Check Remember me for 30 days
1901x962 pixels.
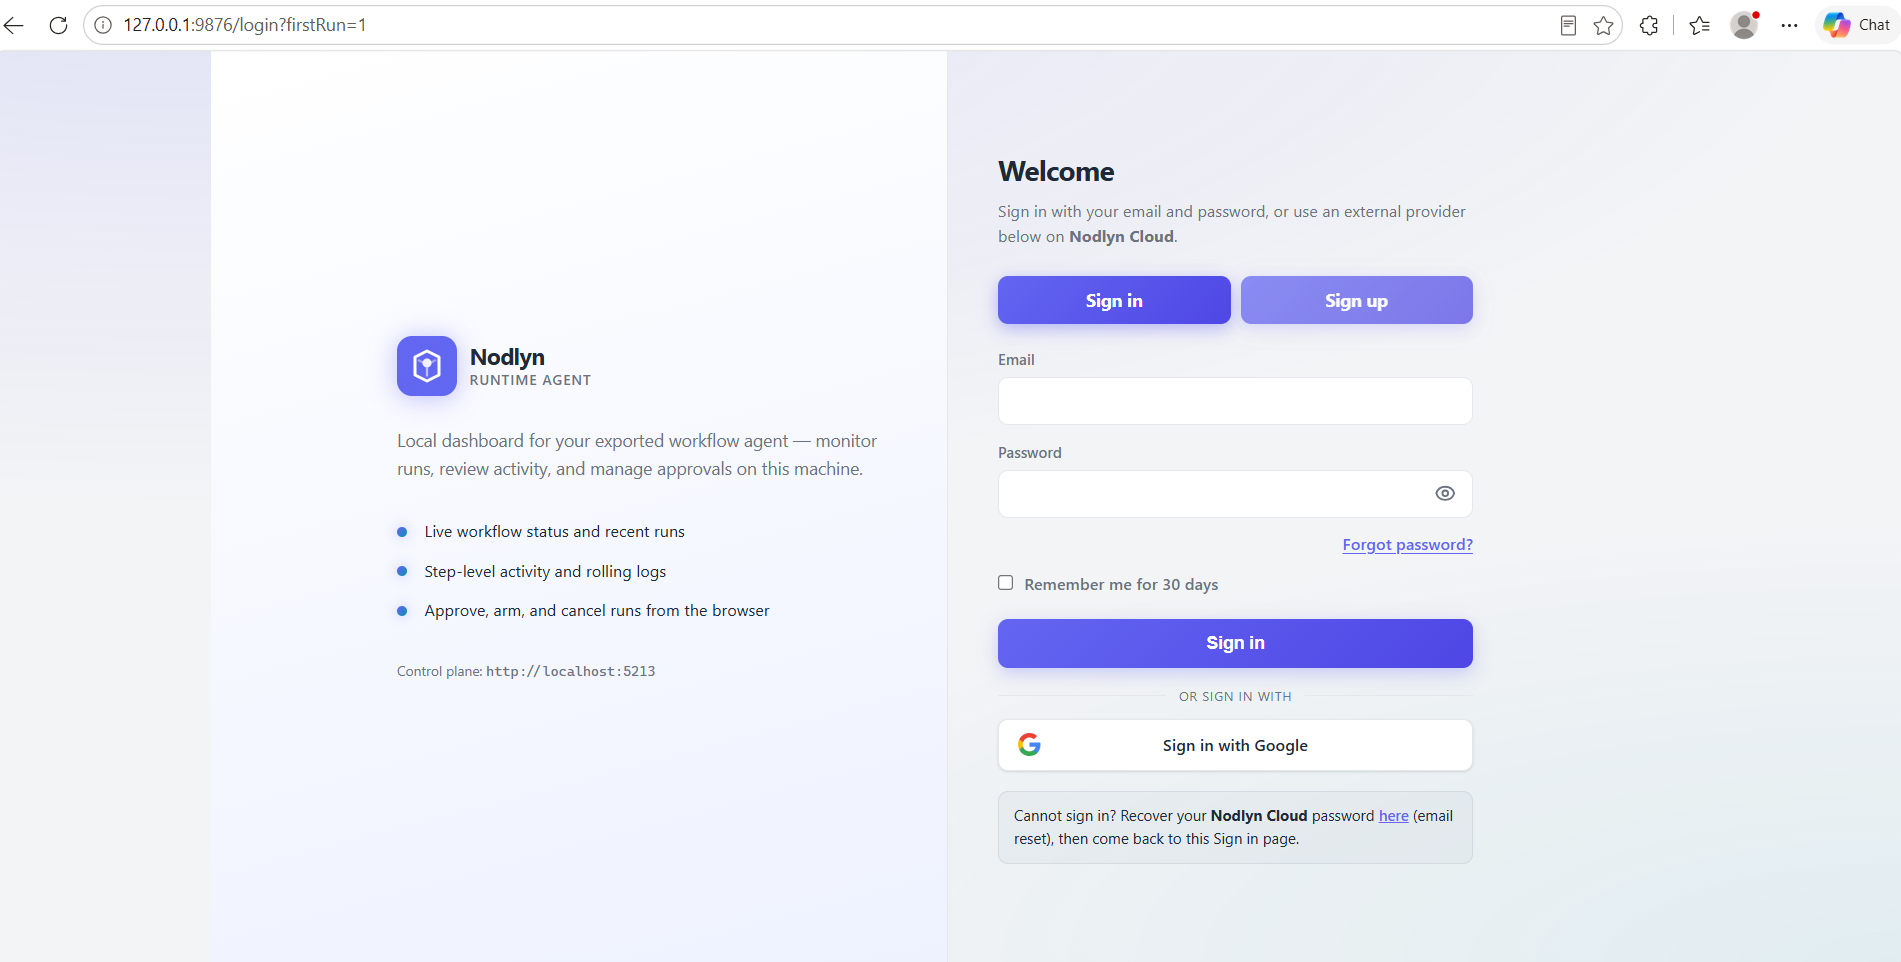point(1006,583)
